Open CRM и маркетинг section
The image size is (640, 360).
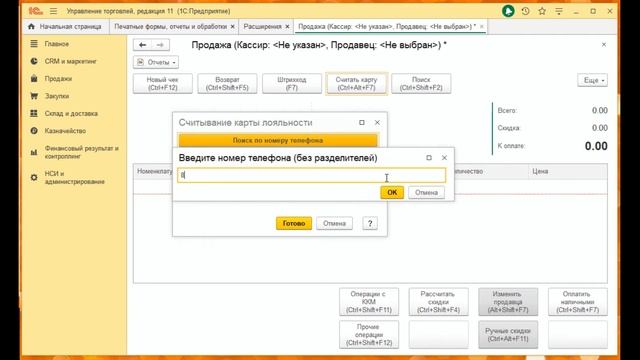click(x=70, y=61)
